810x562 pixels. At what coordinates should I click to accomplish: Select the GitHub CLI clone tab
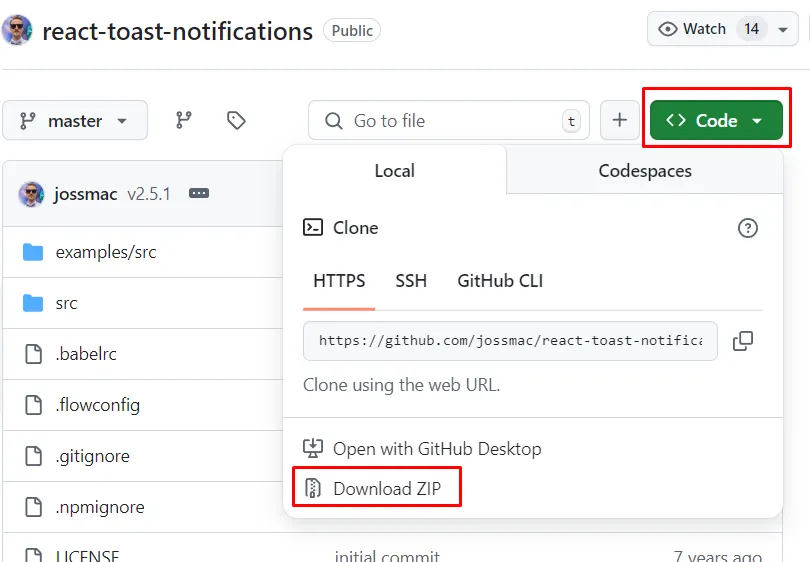click(500, 281)
